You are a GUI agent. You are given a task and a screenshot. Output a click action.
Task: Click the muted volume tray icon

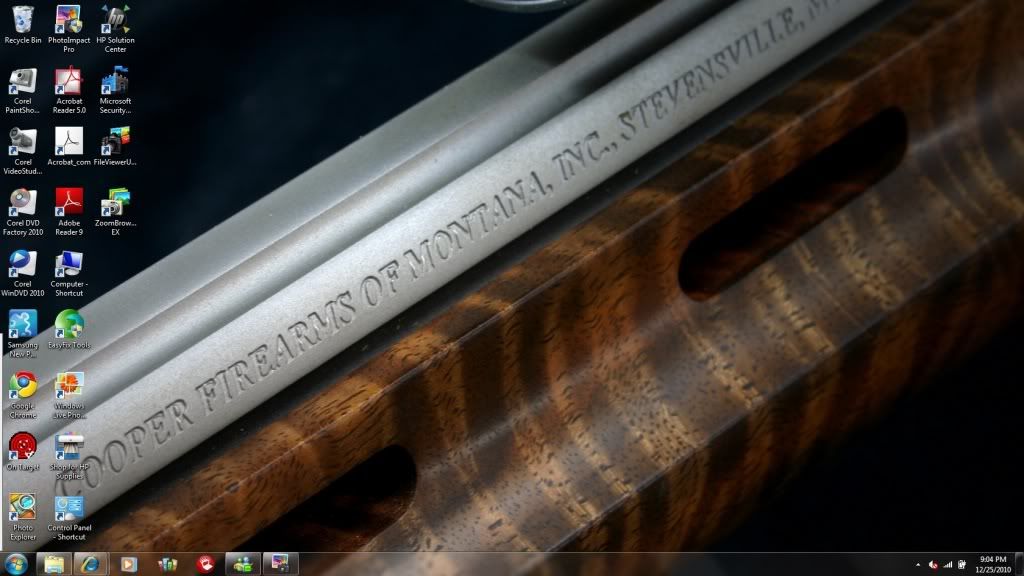[x=932, y=565]
